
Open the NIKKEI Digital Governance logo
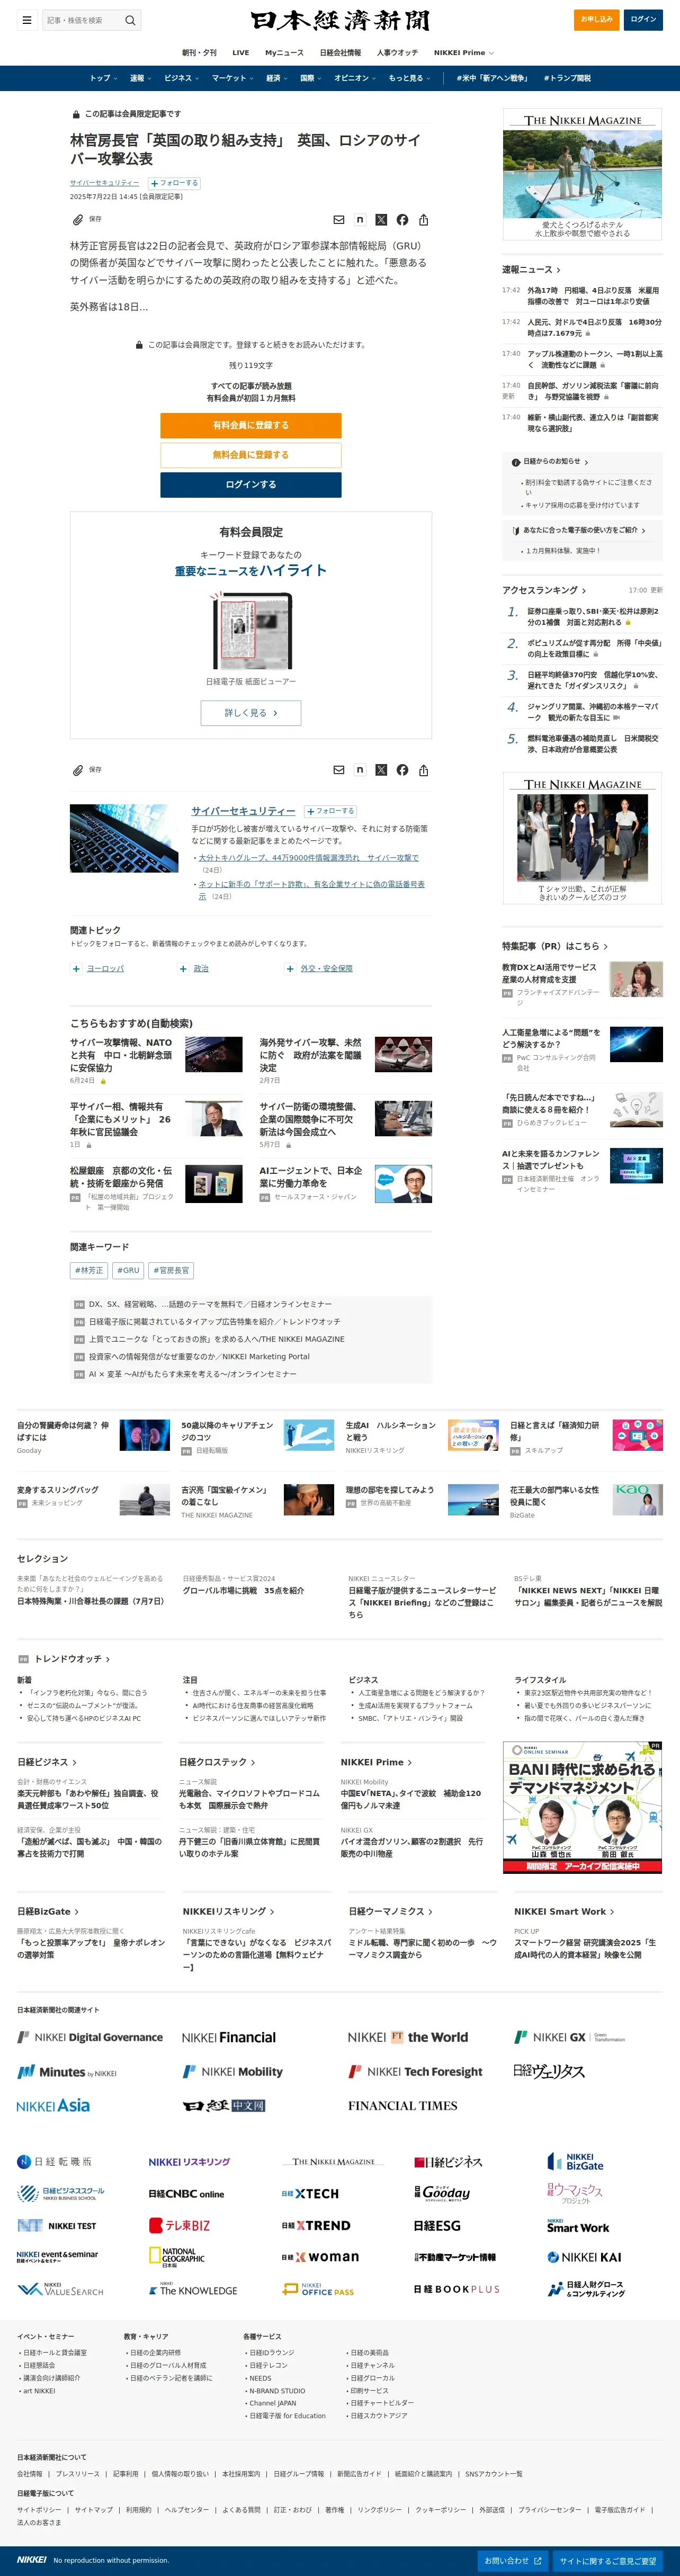tap(90, 2037)
